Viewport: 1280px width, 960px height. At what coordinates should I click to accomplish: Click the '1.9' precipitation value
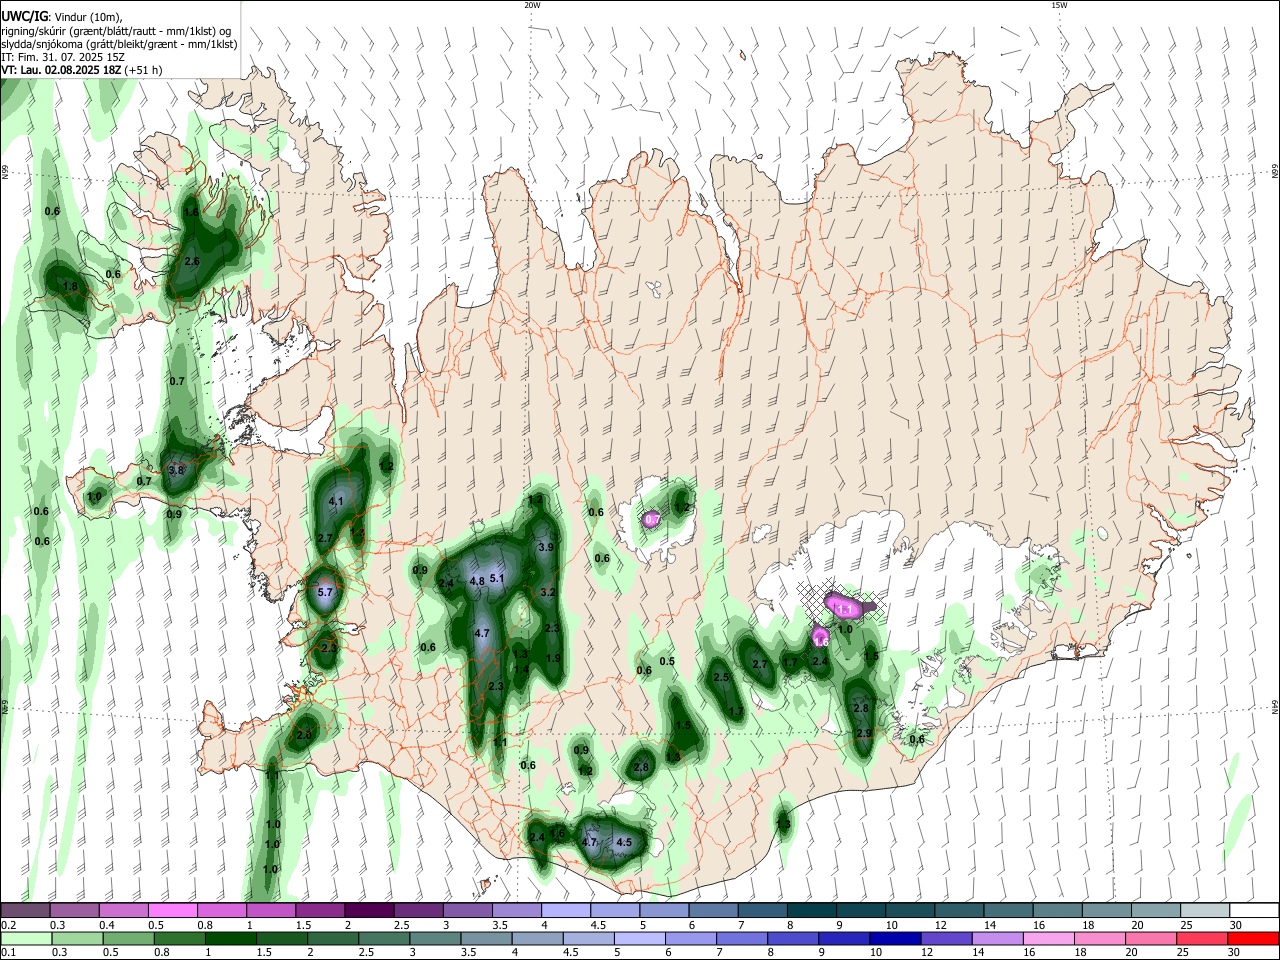click(x=554, y=658)
